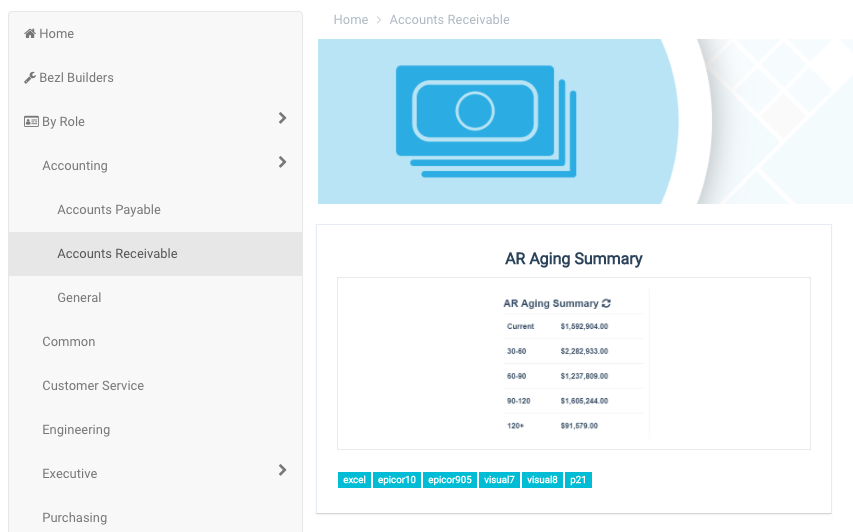
Task: Refresh the AR Aging Summary data
Action: (607, 304)
